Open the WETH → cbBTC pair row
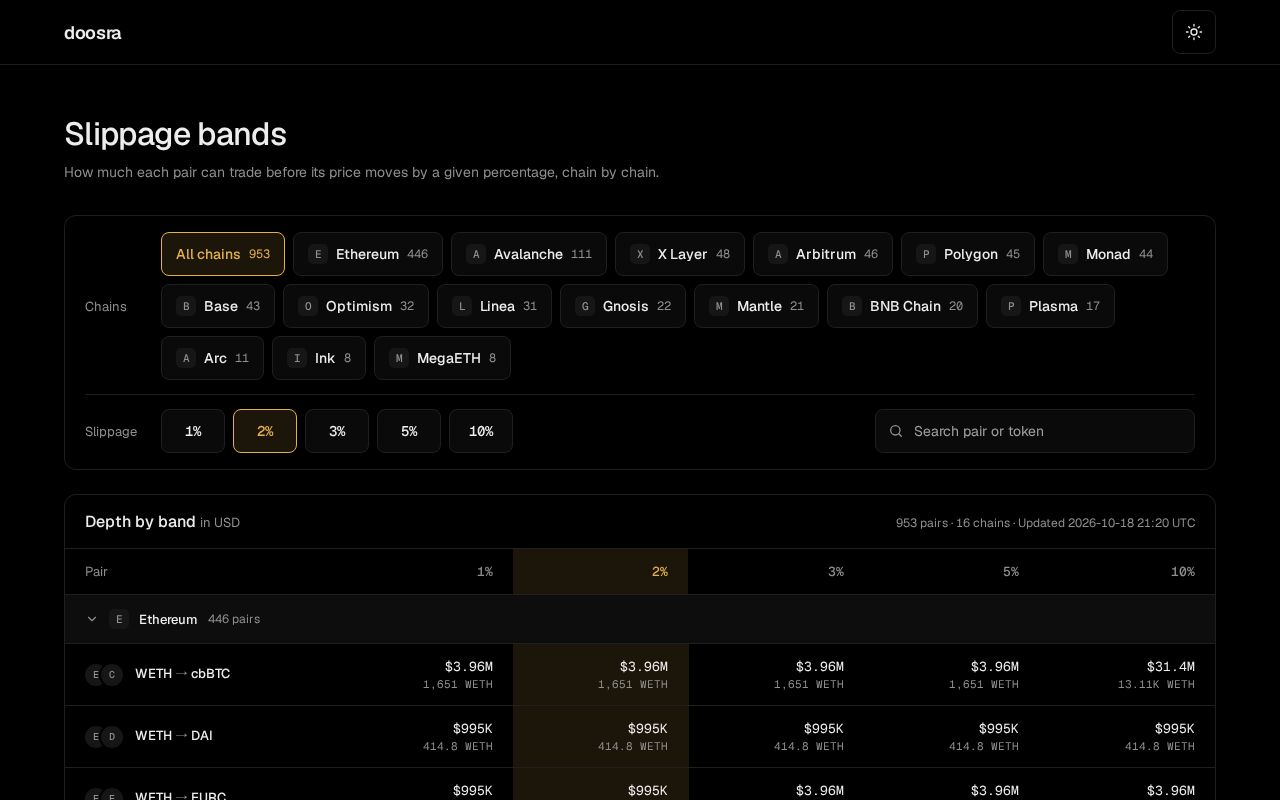This screenshot has height=800, width=1280. 640,675
